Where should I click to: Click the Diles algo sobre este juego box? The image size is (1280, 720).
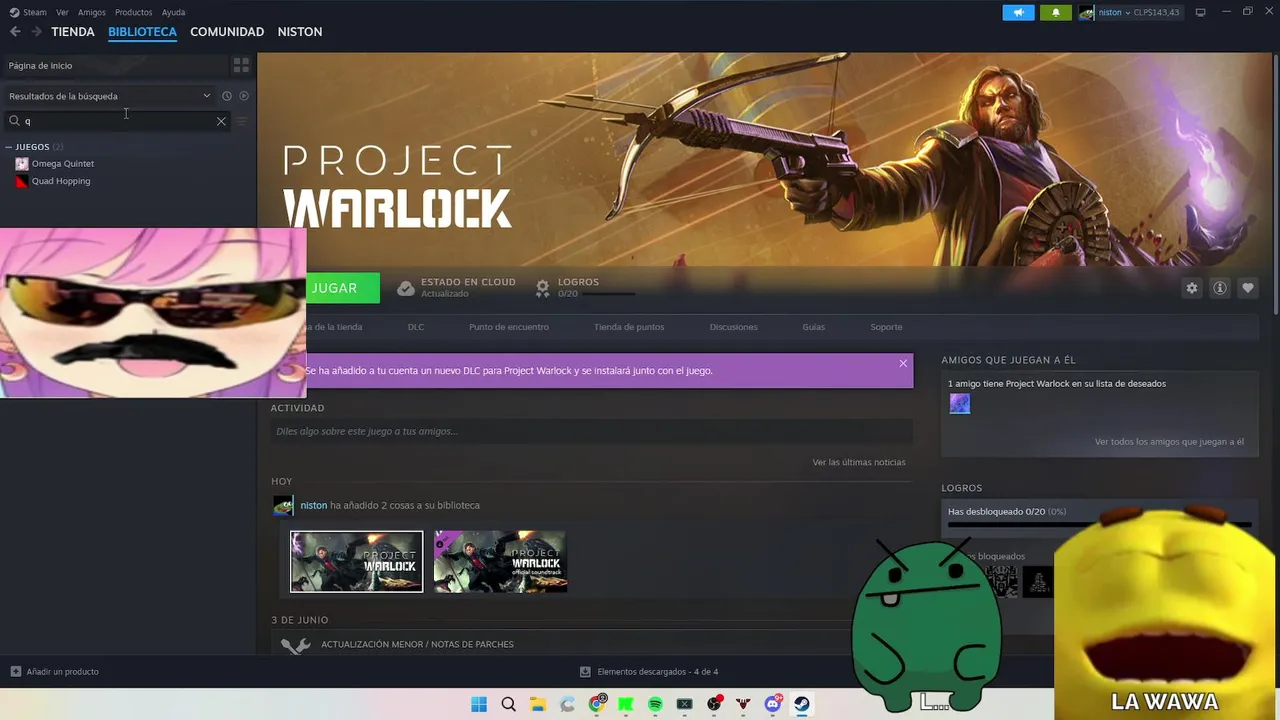point(591,431)
